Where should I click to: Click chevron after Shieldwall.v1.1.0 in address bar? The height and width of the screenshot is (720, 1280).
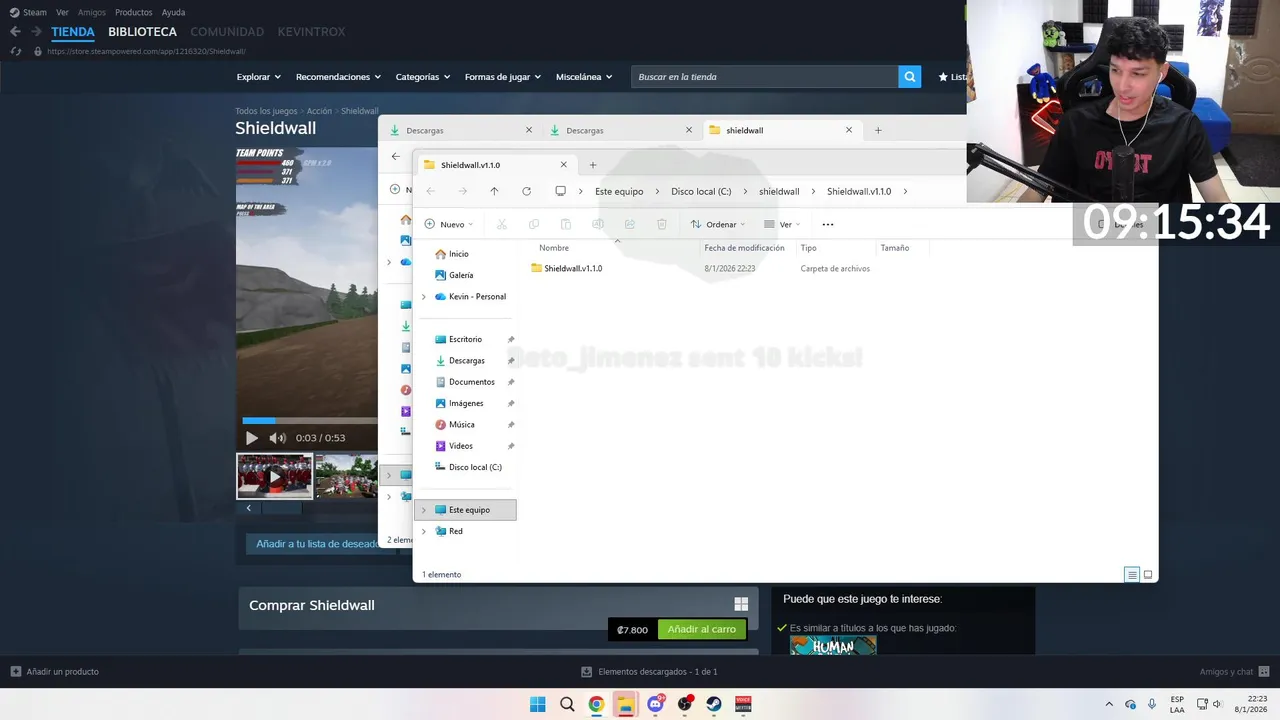pyautogui.click(x=905, y=191)
